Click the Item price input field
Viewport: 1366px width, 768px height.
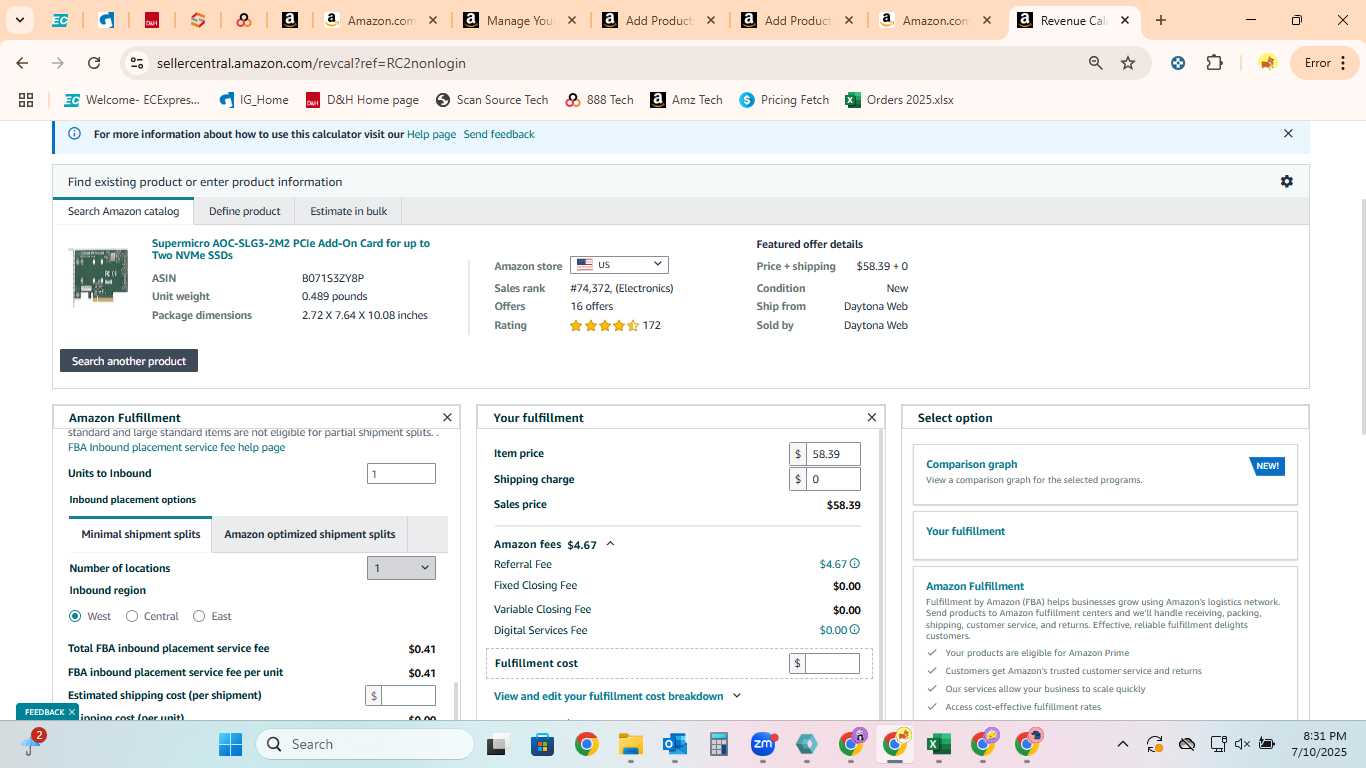coord(833,454)
